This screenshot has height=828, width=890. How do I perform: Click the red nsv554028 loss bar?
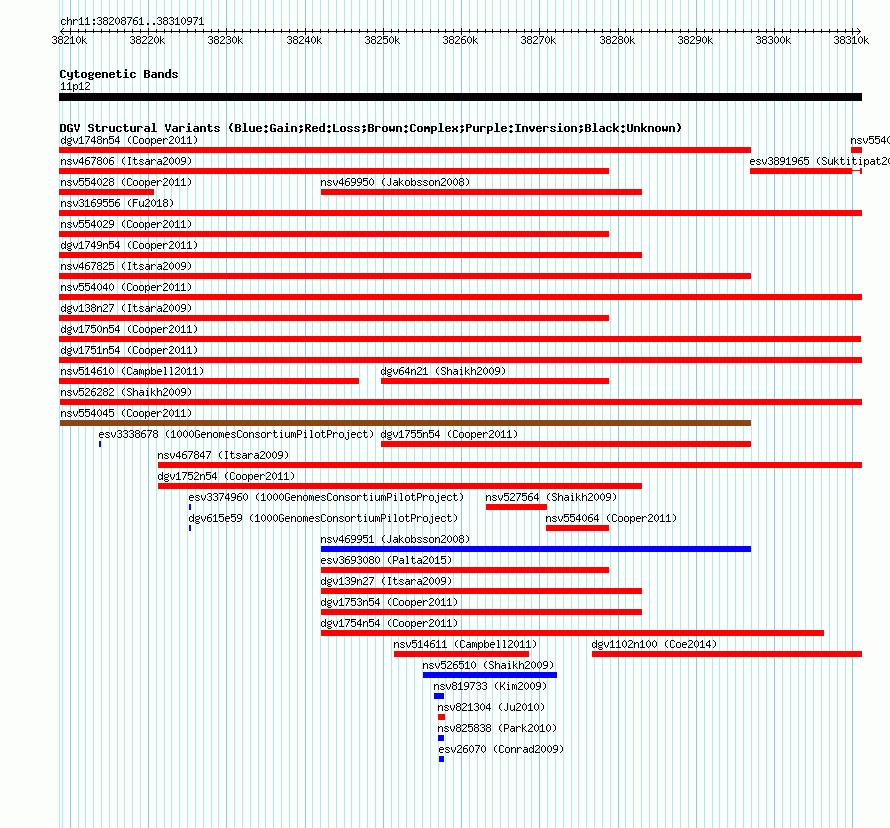107,192
